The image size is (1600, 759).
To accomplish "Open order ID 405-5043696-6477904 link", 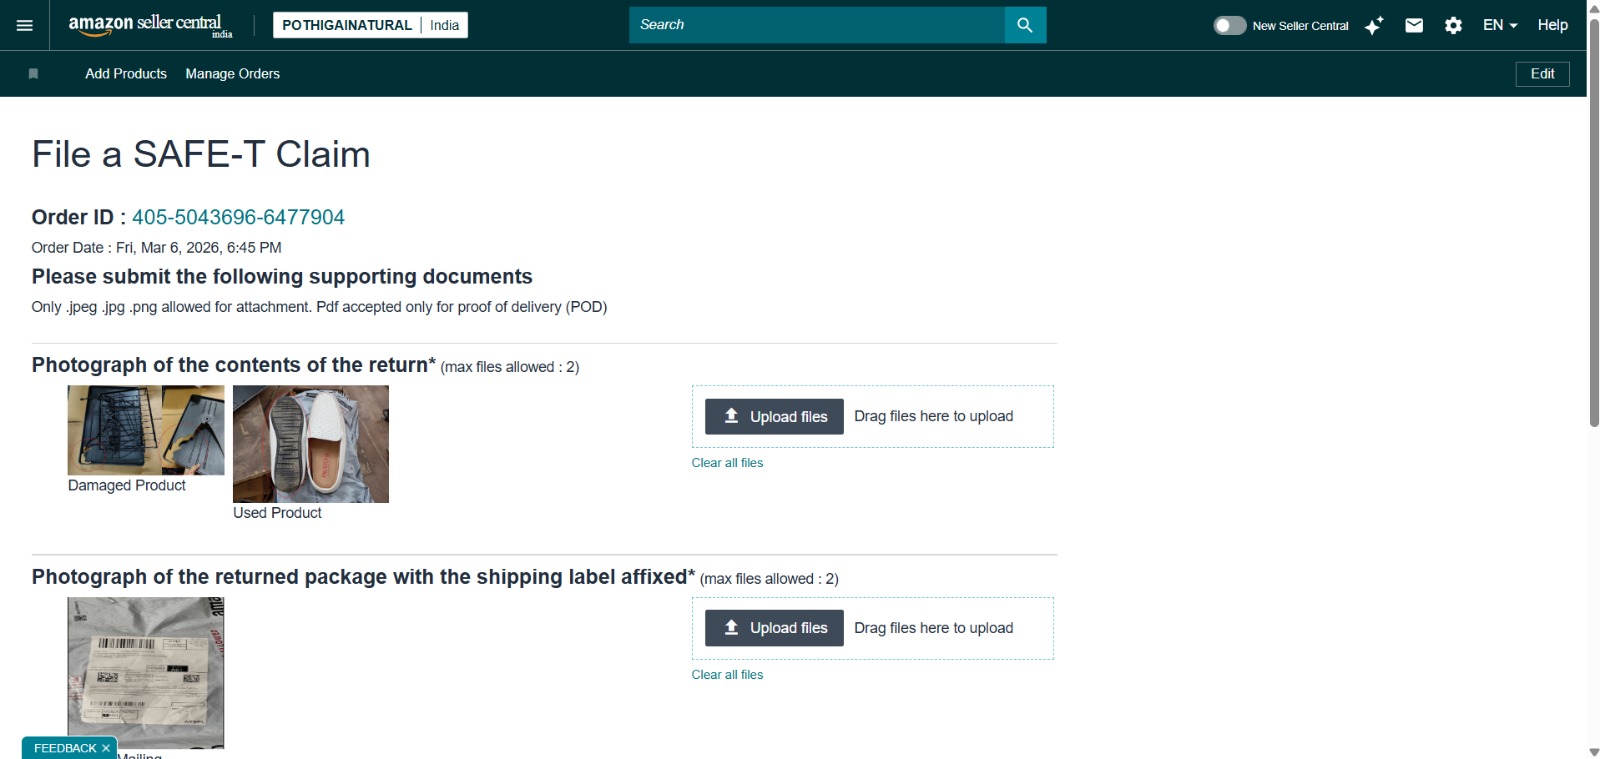I will 238,217.
